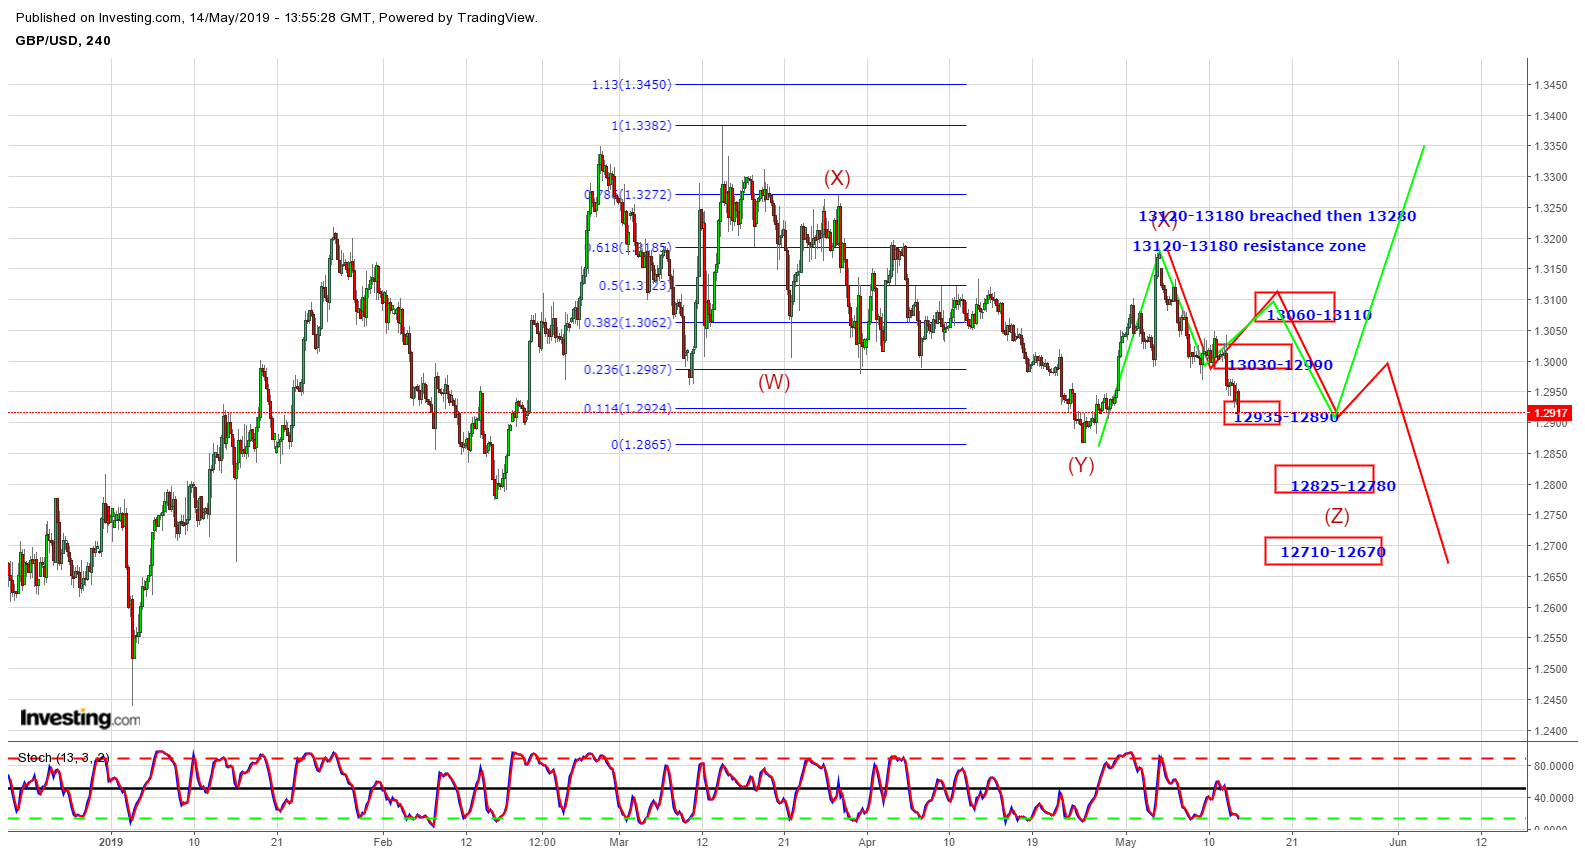Select the 12935-12890 zone label
Image resolution: width=1585 pixels, height=855 pixels.
(x=1285, y=417)
